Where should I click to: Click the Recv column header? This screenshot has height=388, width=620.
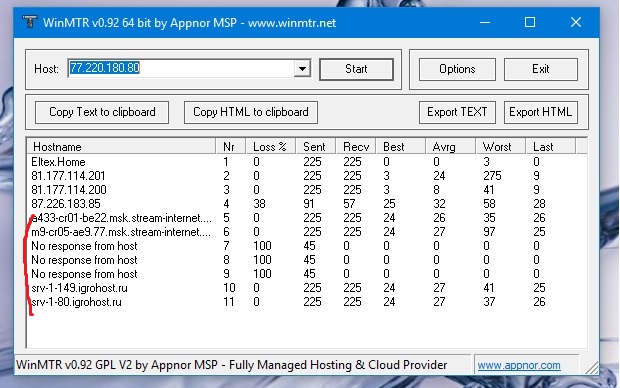click(x=356, y=147)
